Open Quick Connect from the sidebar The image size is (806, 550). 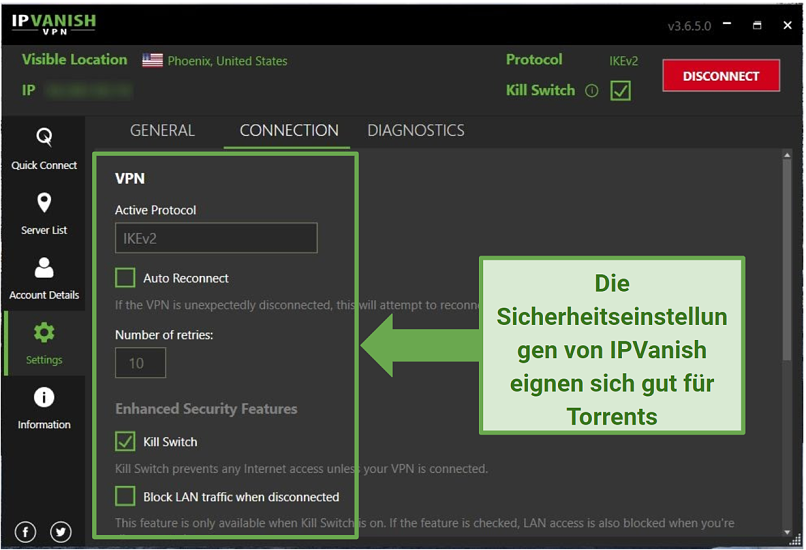[x=44, y=149]
